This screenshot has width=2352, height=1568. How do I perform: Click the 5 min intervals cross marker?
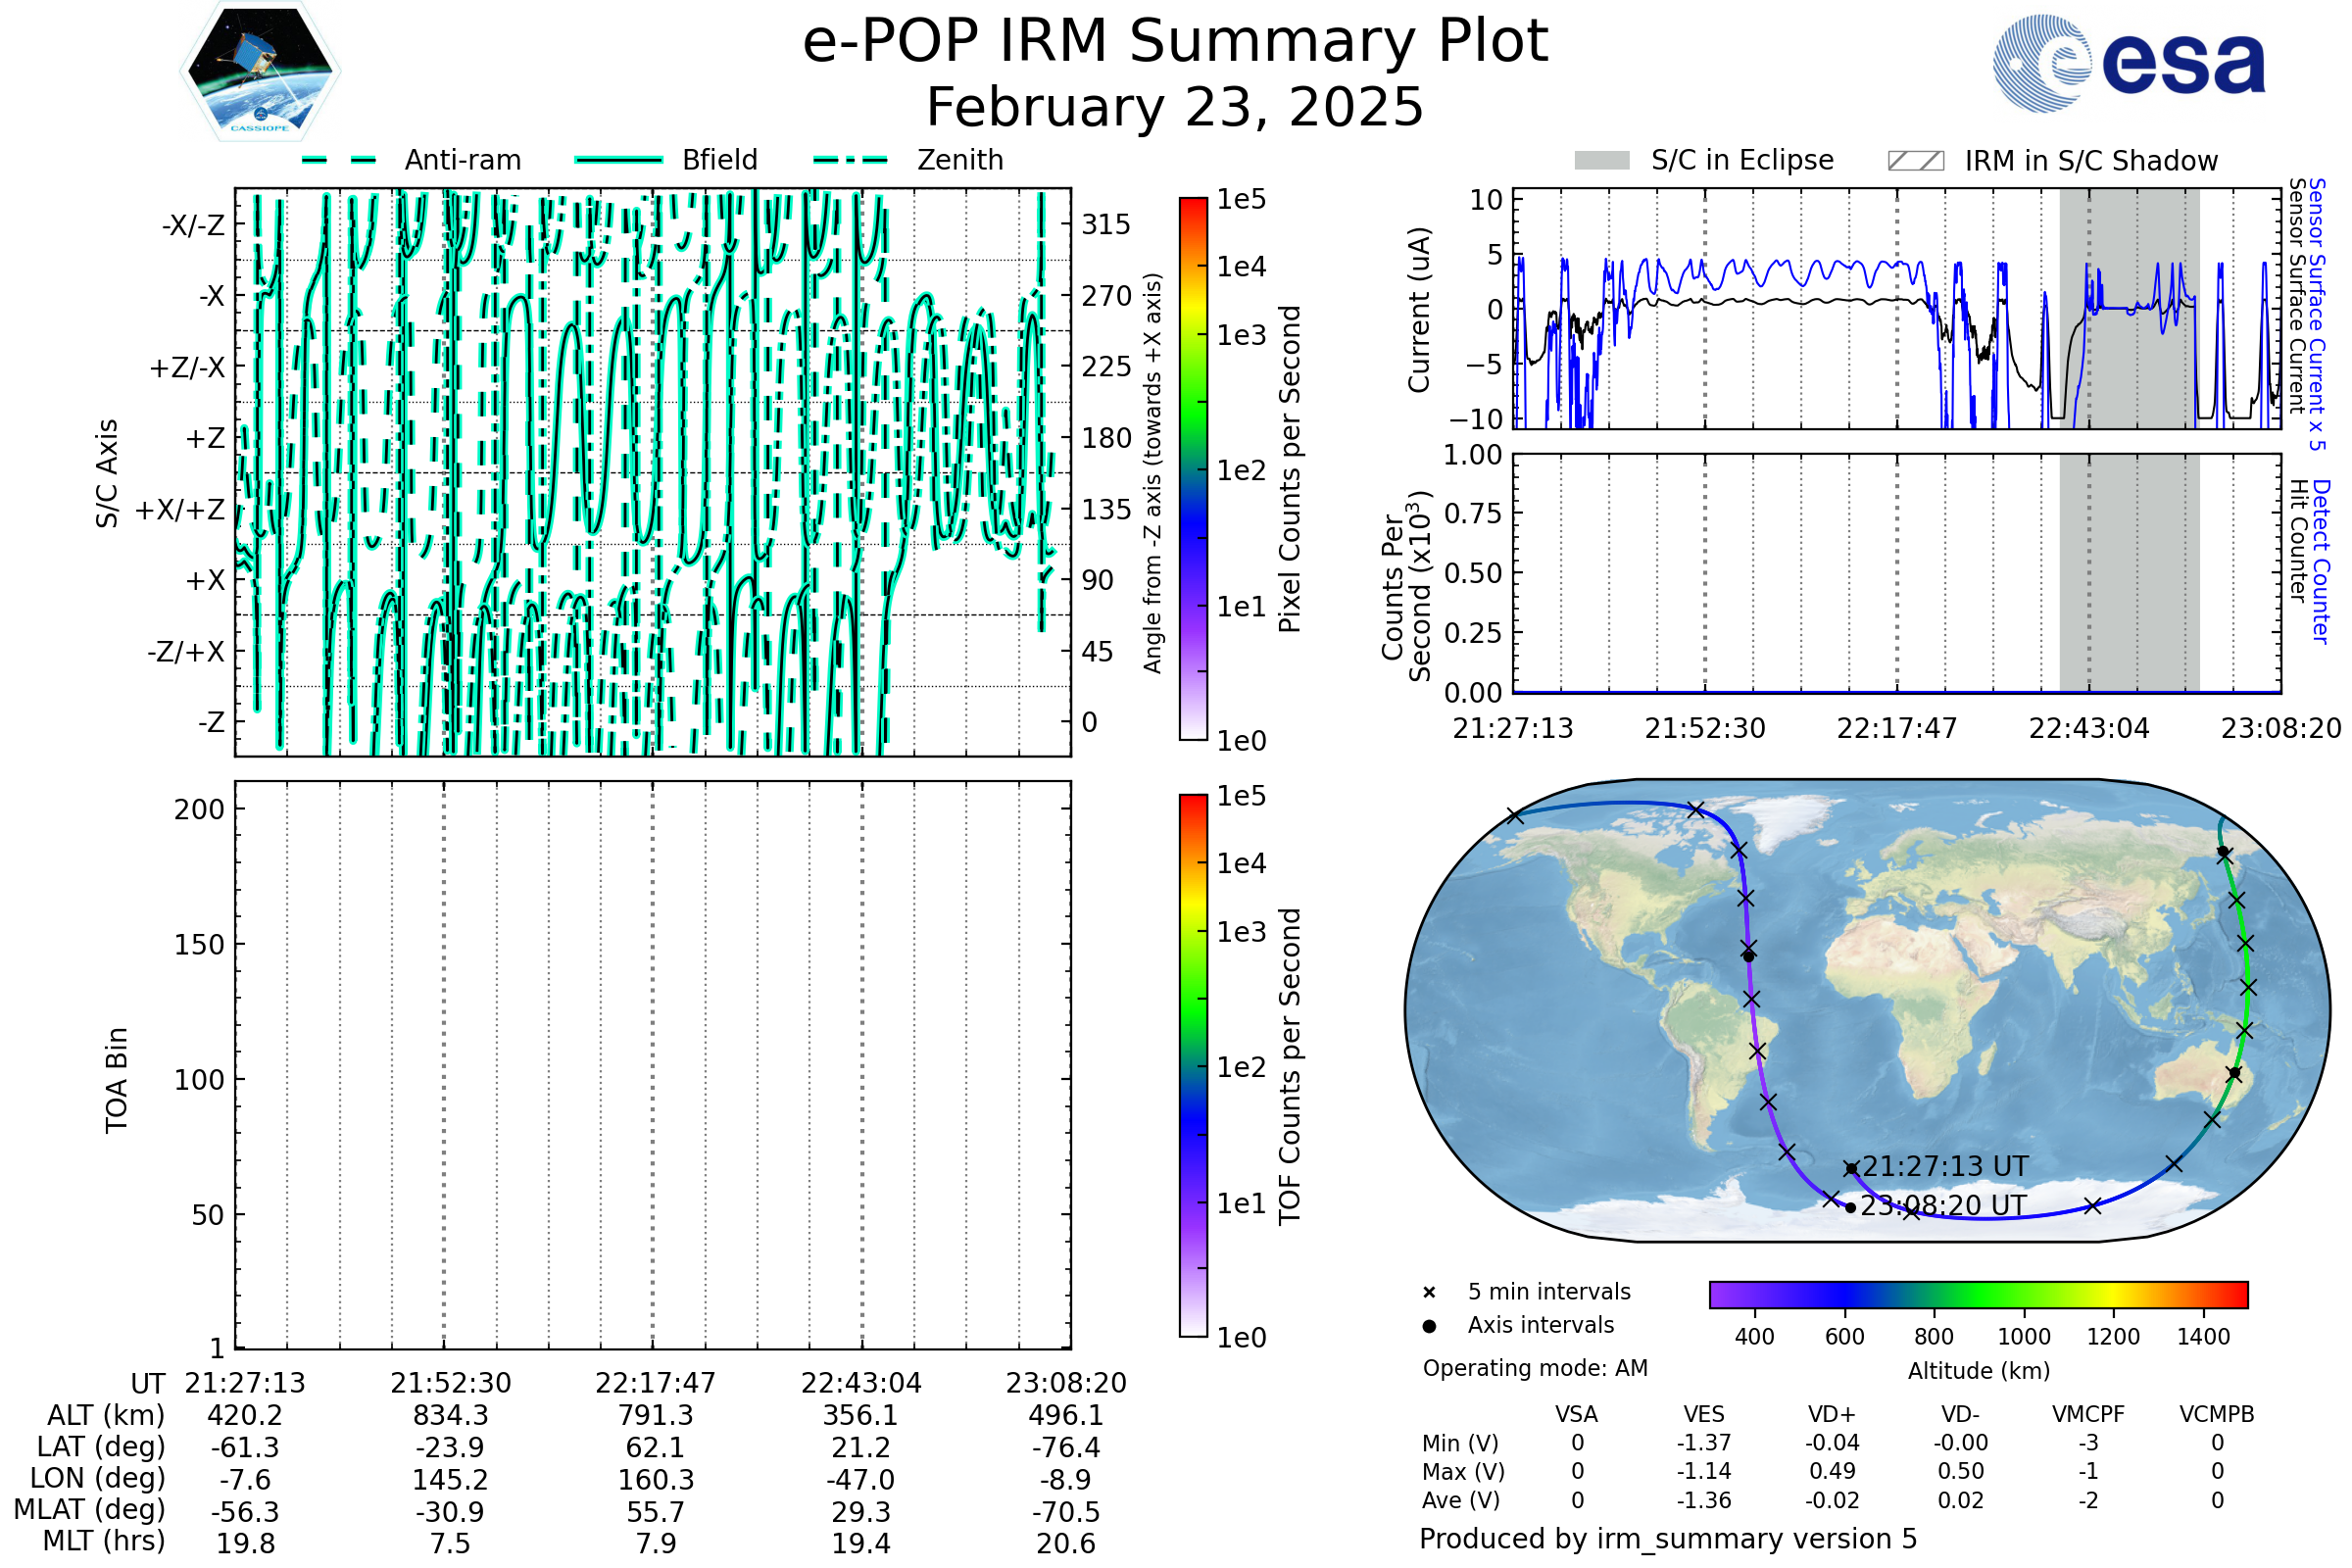(1429, 1293)
